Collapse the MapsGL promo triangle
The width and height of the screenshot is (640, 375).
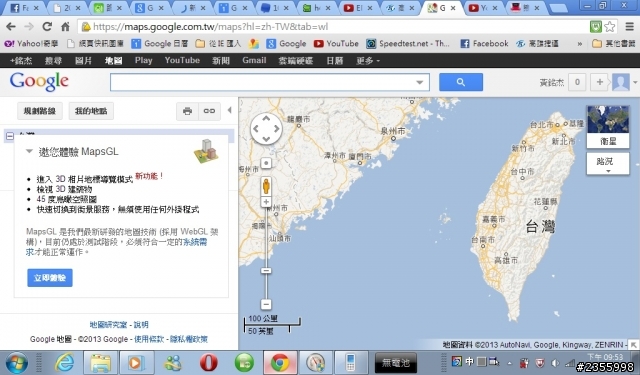[x=29, y=151]
